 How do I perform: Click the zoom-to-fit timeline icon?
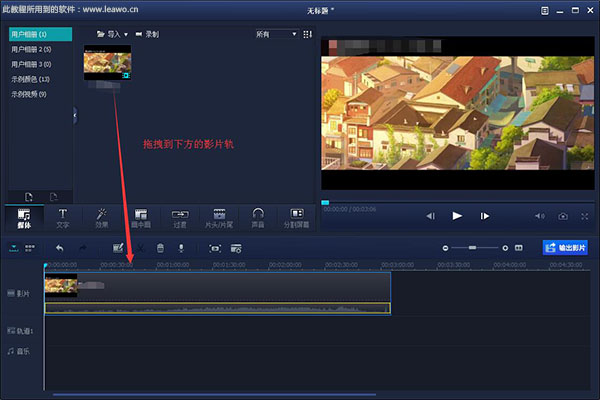(x=518, y=248)
